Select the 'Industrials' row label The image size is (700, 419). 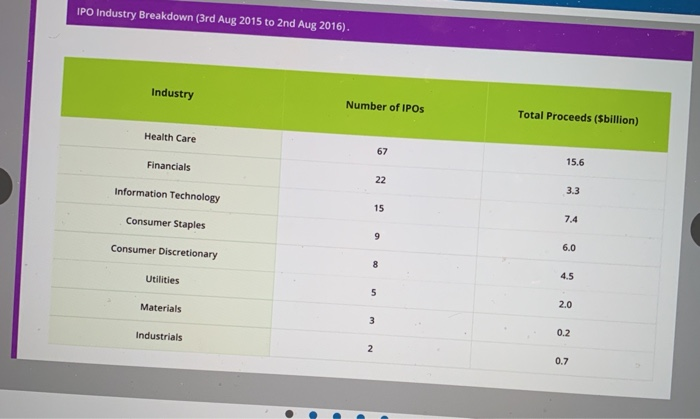[159, 336]
